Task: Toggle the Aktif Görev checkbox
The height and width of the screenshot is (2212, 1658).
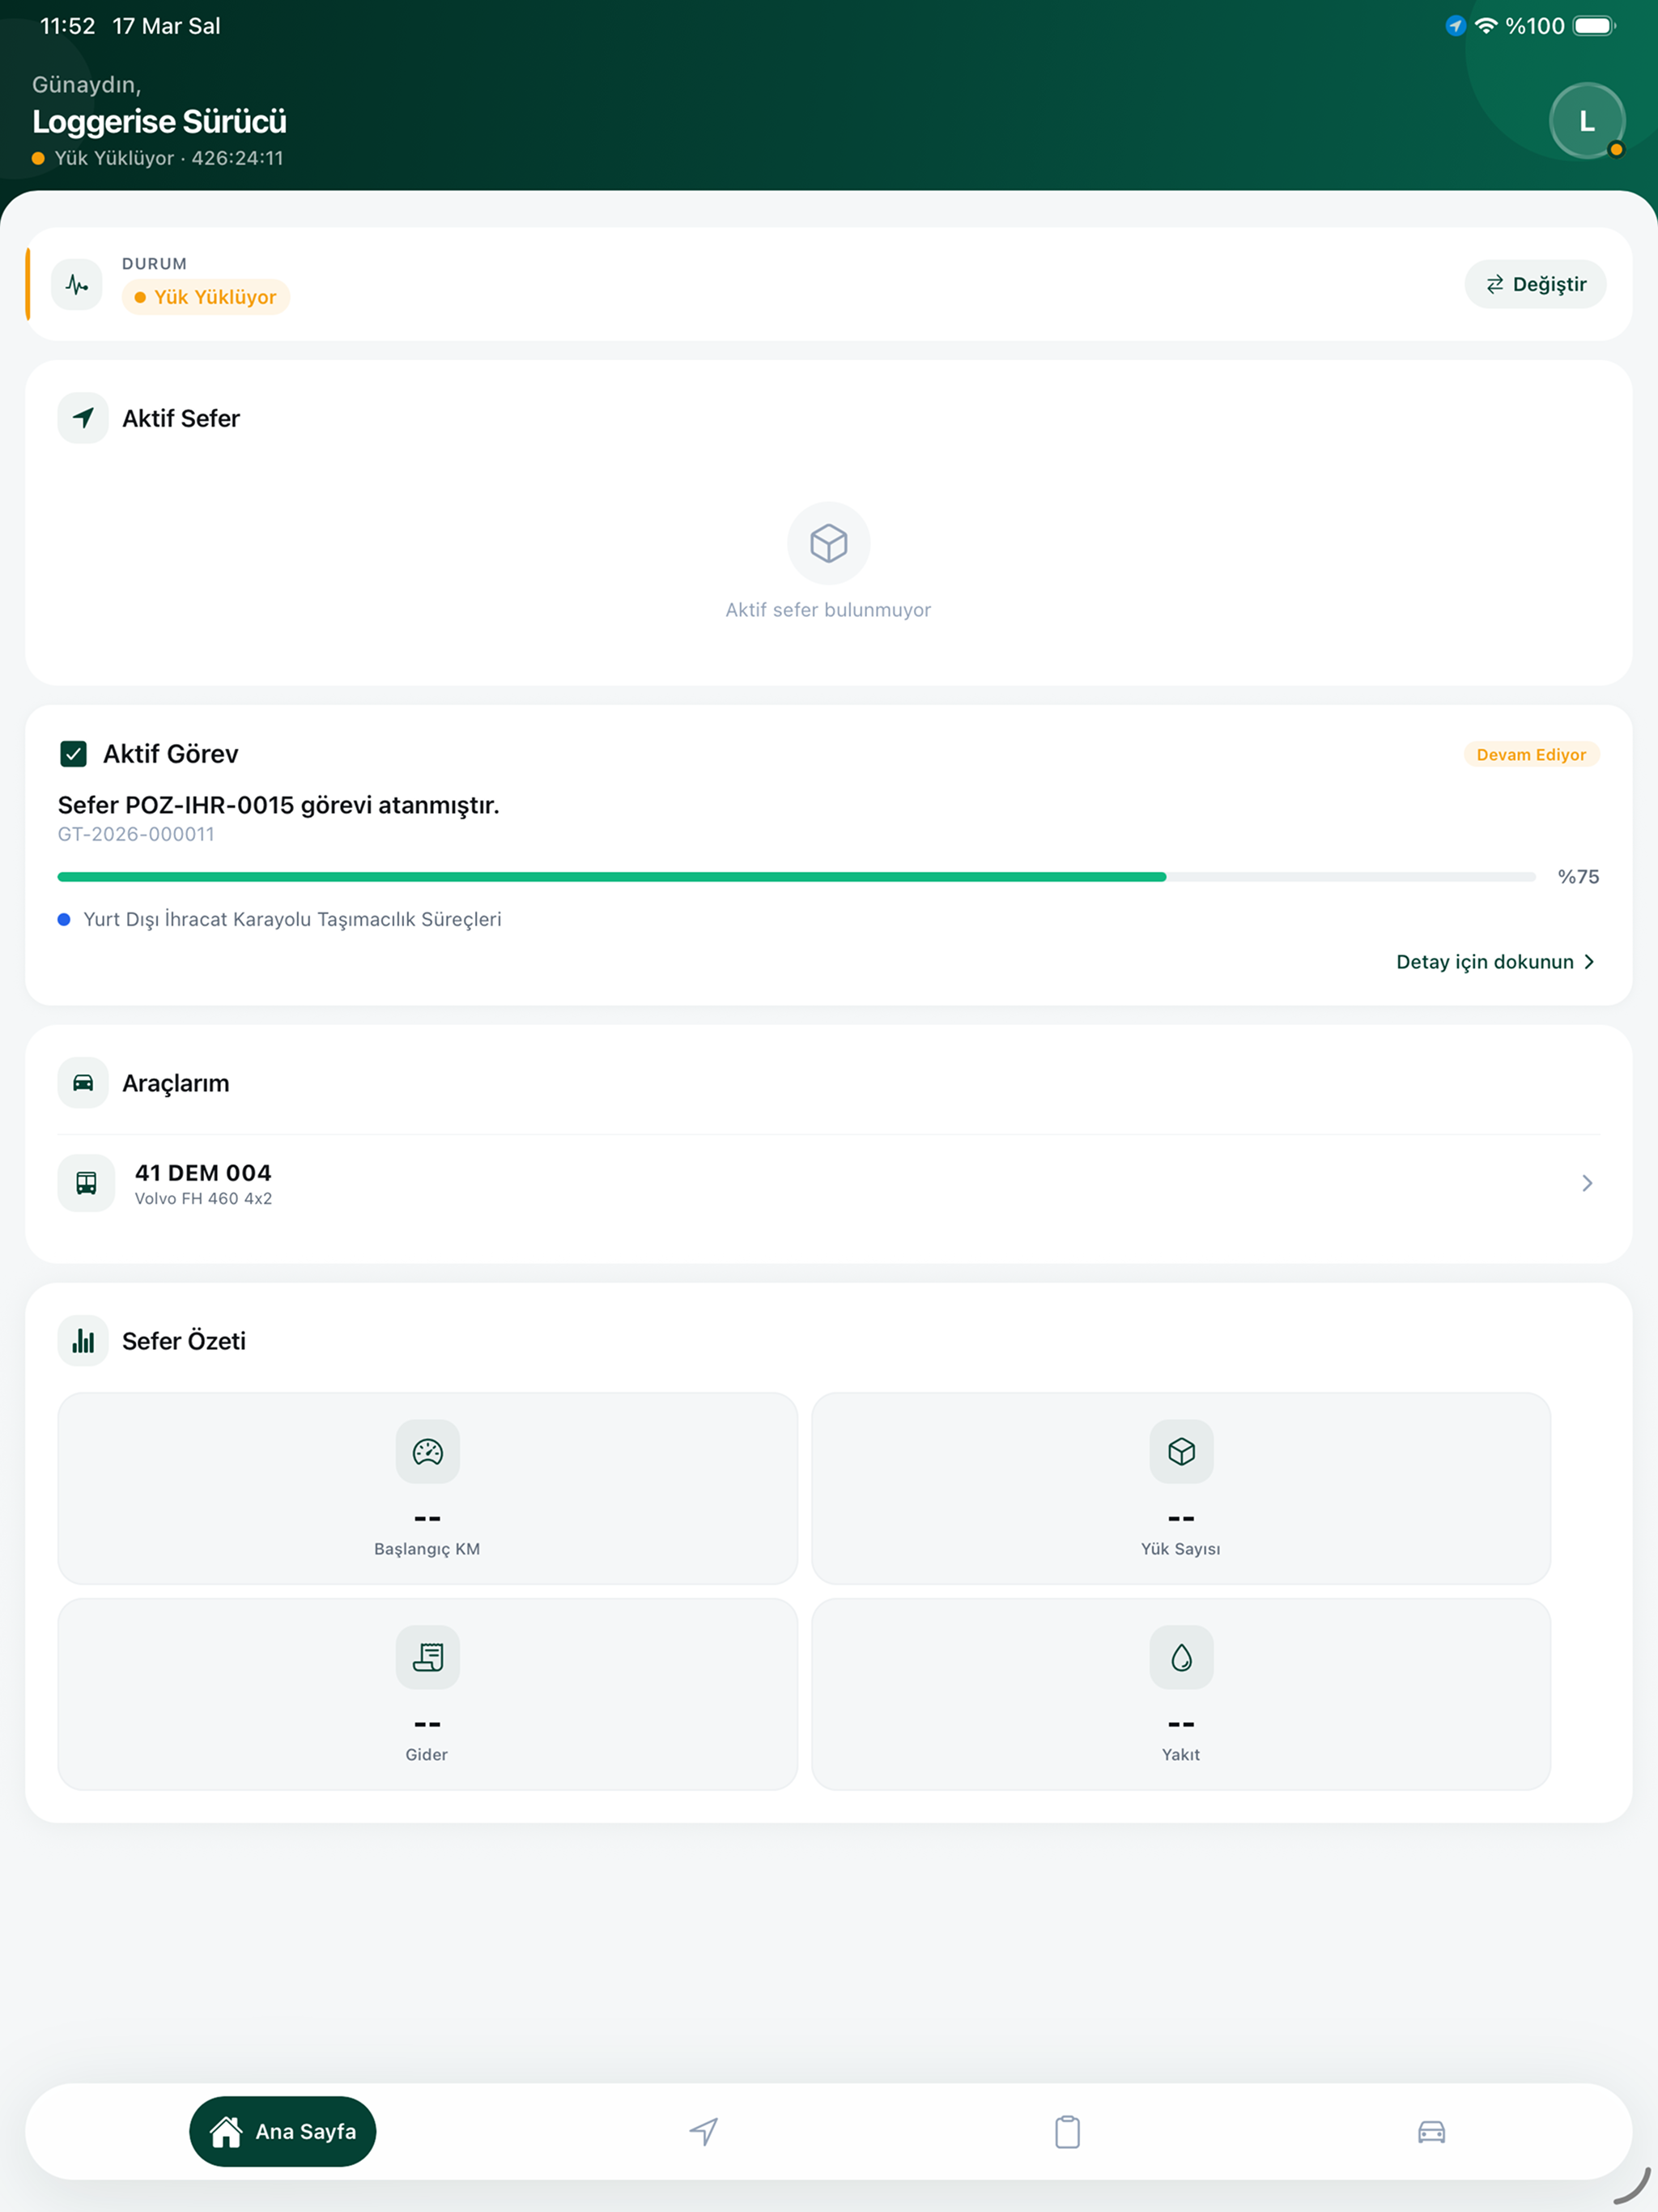Action: click(x=73, y=754)
